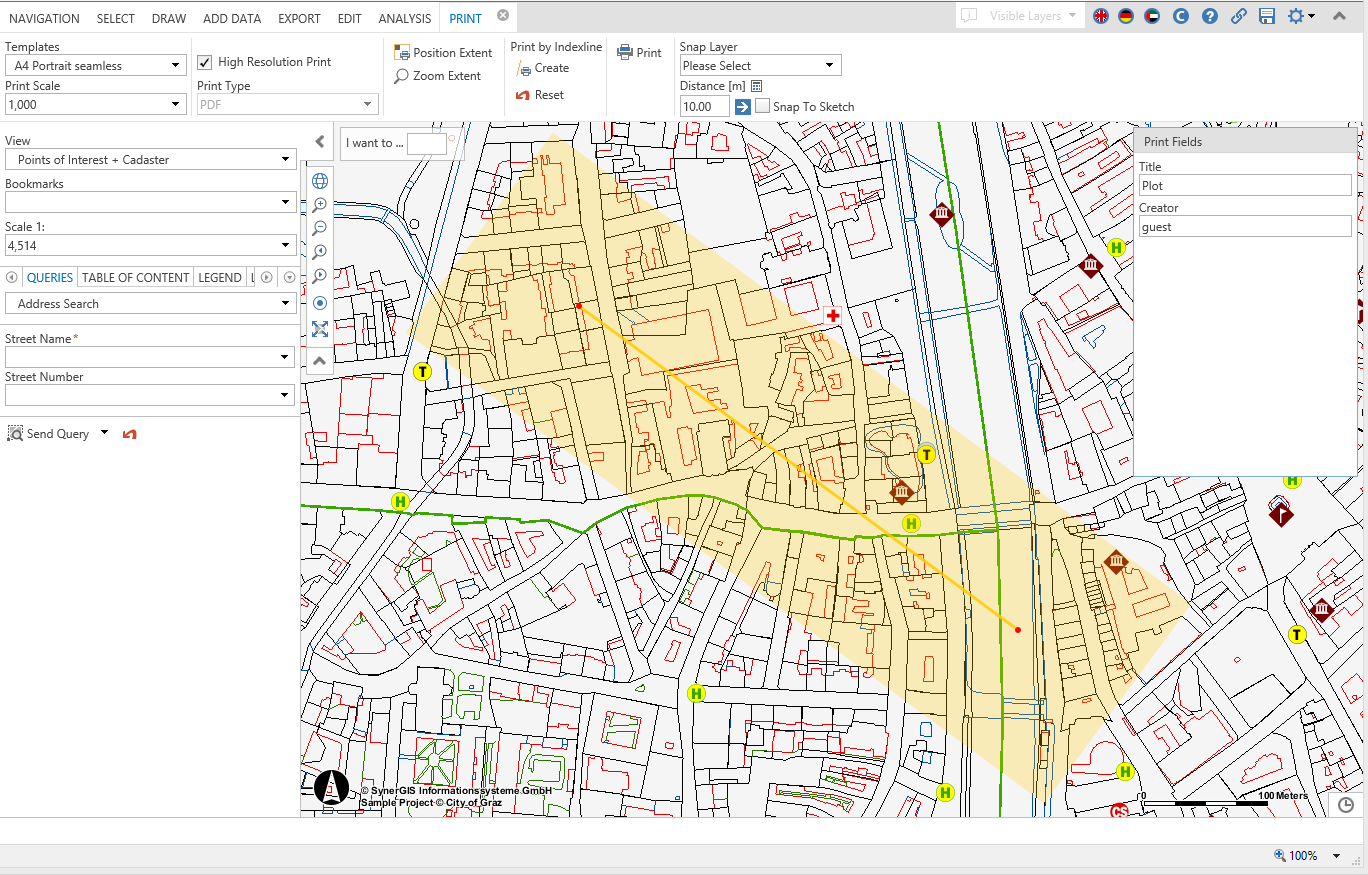Click the zoom in magnifier on map toolbar

coord(320,205)
